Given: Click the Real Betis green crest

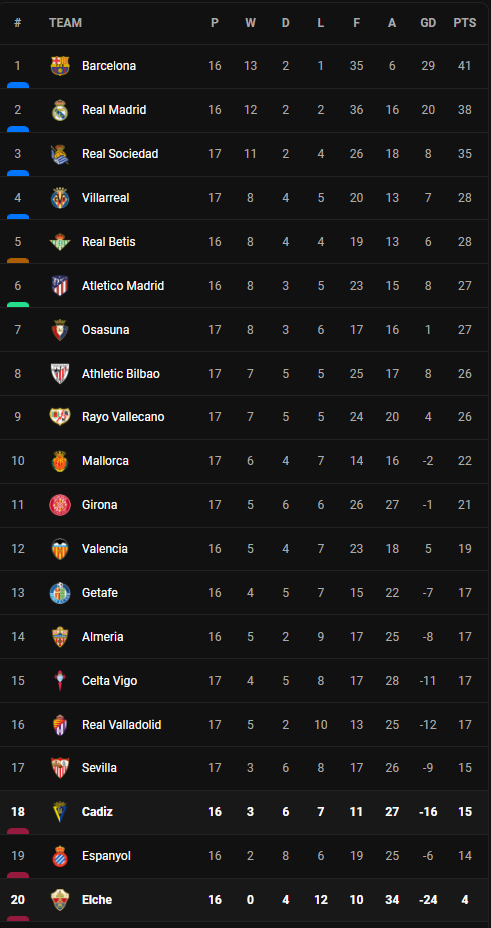Looking at the screenshot, I should point(60,241).
